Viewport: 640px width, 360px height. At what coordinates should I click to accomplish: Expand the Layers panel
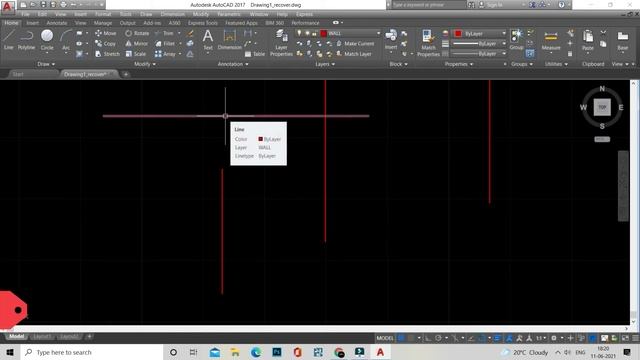click(x=325, y=64)
